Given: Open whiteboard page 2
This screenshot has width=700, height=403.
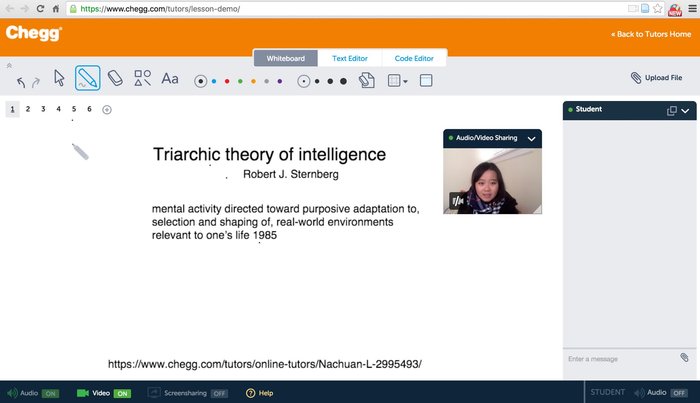Looking at the screenshot, I should [x=28, y=109].
